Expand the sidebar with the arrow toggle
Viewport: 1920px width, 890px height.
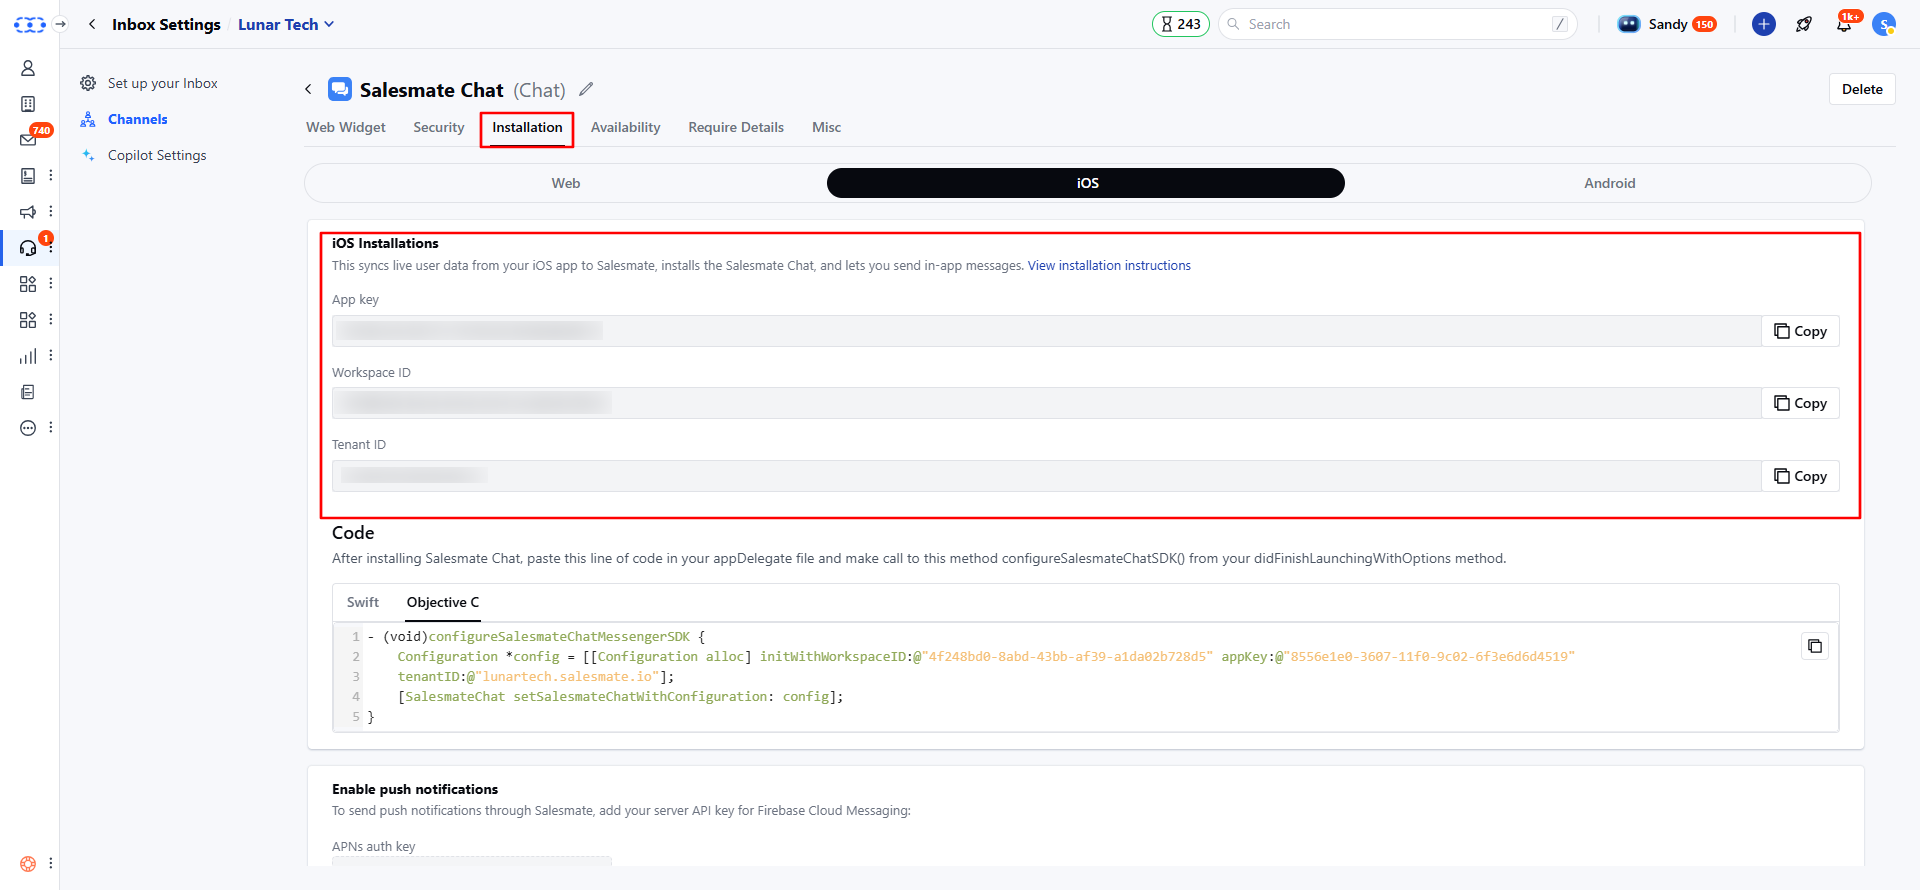pyautogui.click(x=60, y=24)
